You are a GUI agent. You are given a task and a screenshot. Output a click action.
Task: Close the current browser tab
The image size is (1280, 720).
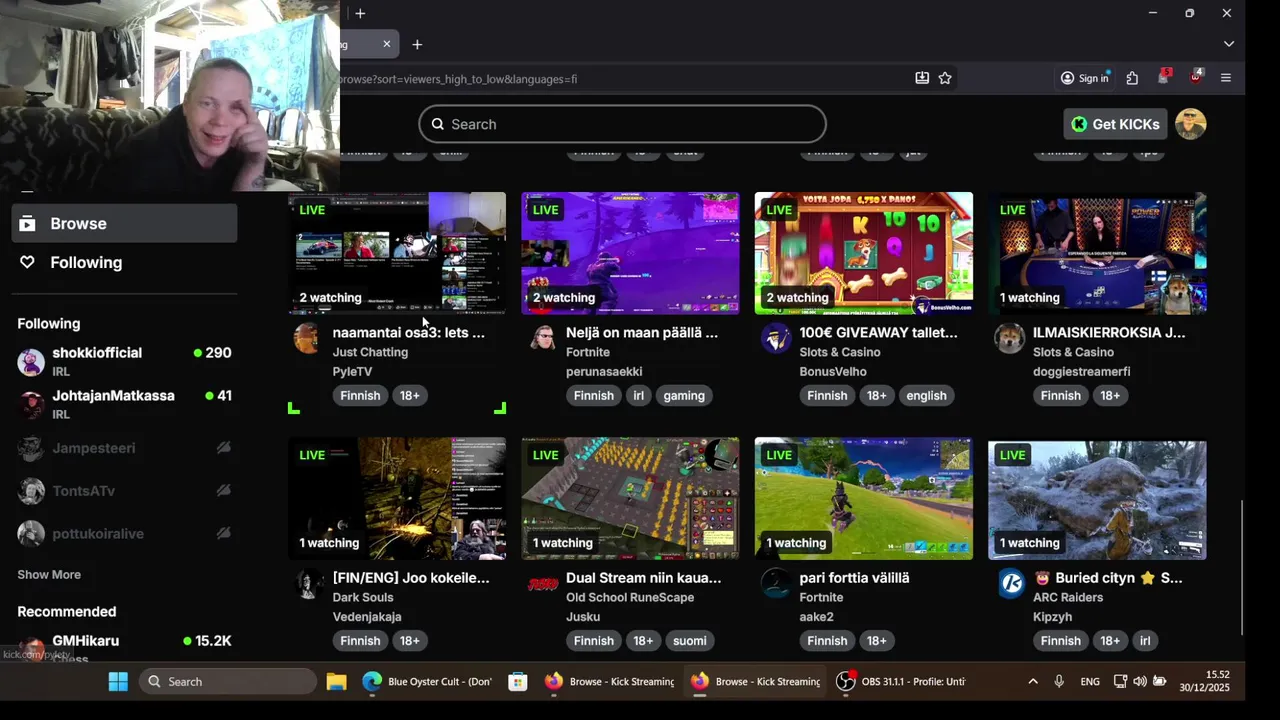tap(387, 44)
